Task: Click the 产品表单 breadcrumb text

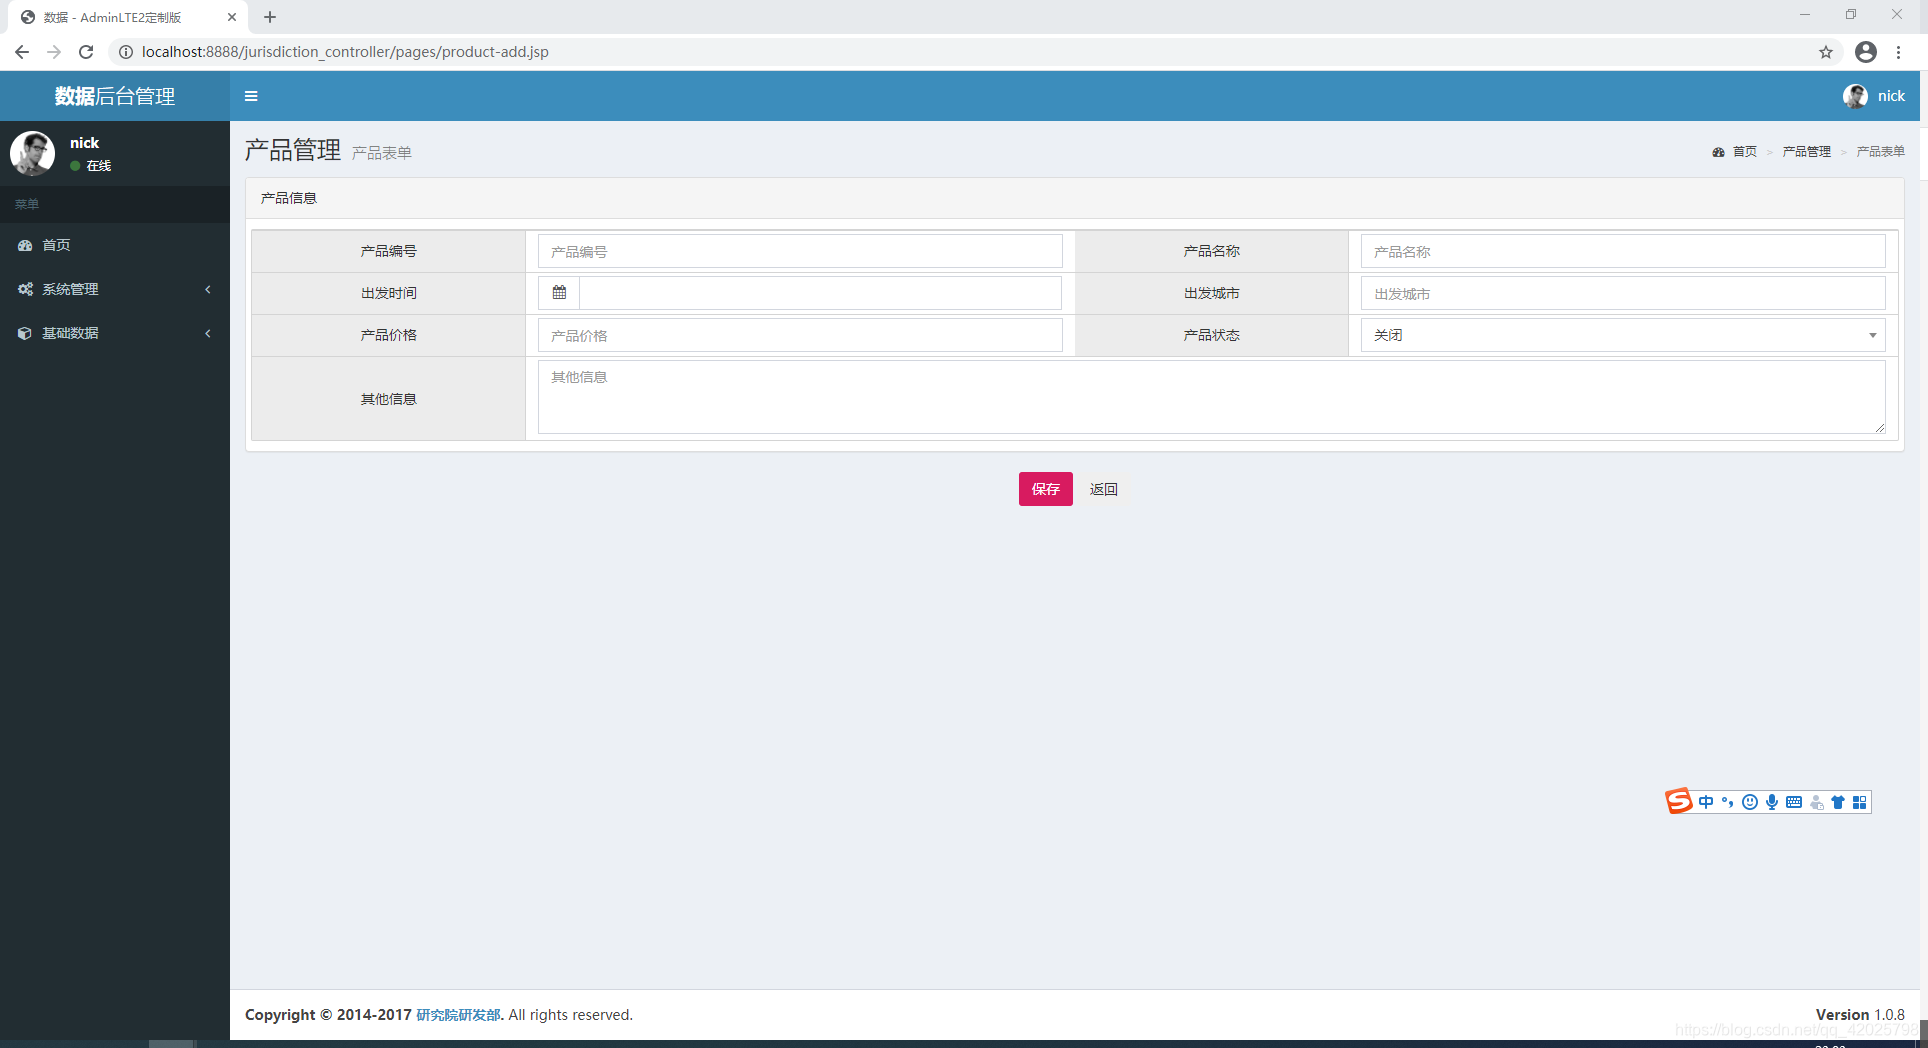Action: click(1880, 152)
